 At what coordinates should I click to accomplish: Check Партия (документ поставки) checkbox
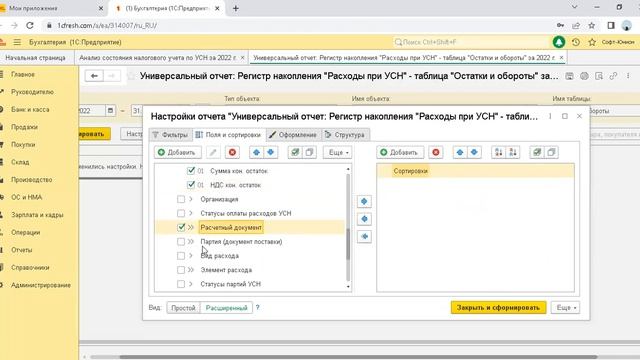181,242
